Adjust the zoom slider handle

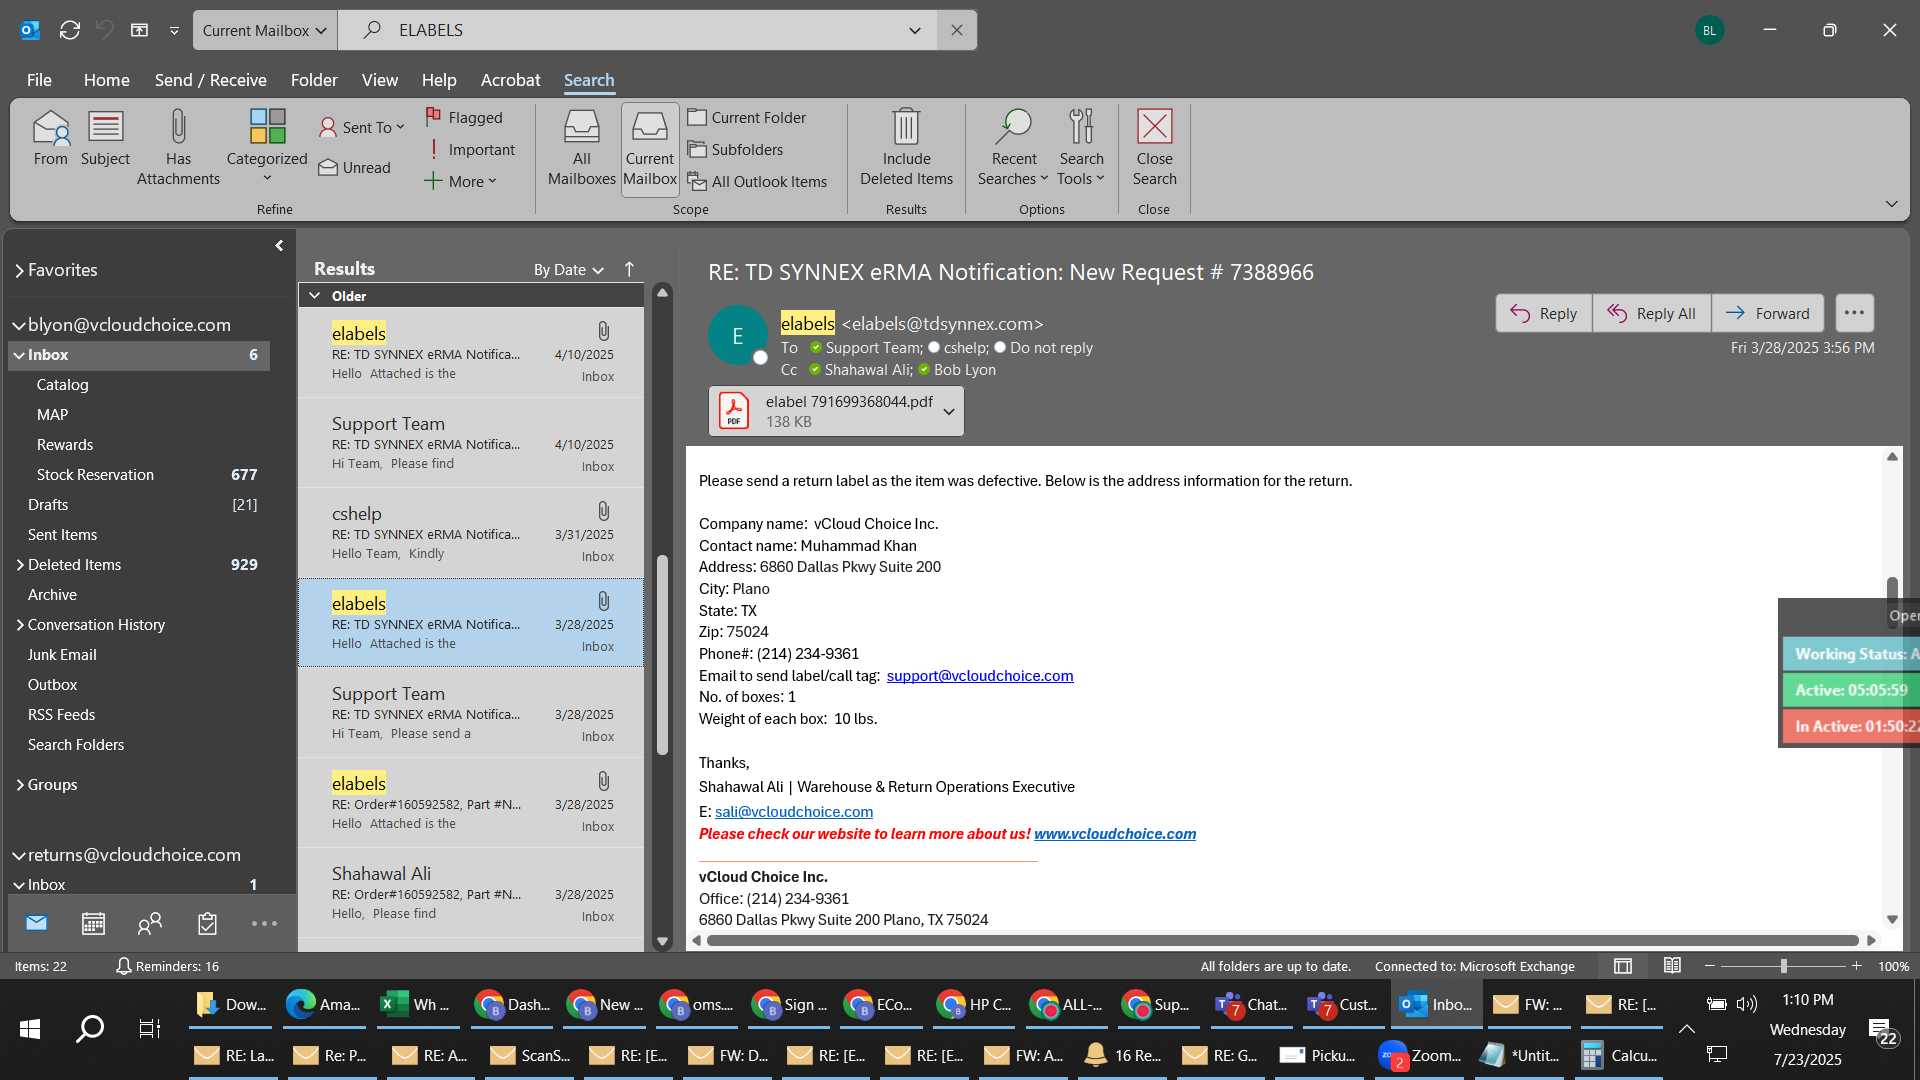point(1783,966)
